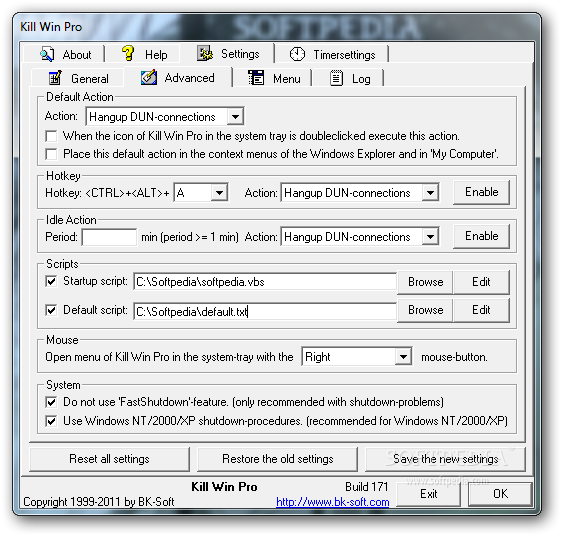The image size is (562, 536).
Task: Click the Enable button in Hotkey section
Action: (481, 192)
